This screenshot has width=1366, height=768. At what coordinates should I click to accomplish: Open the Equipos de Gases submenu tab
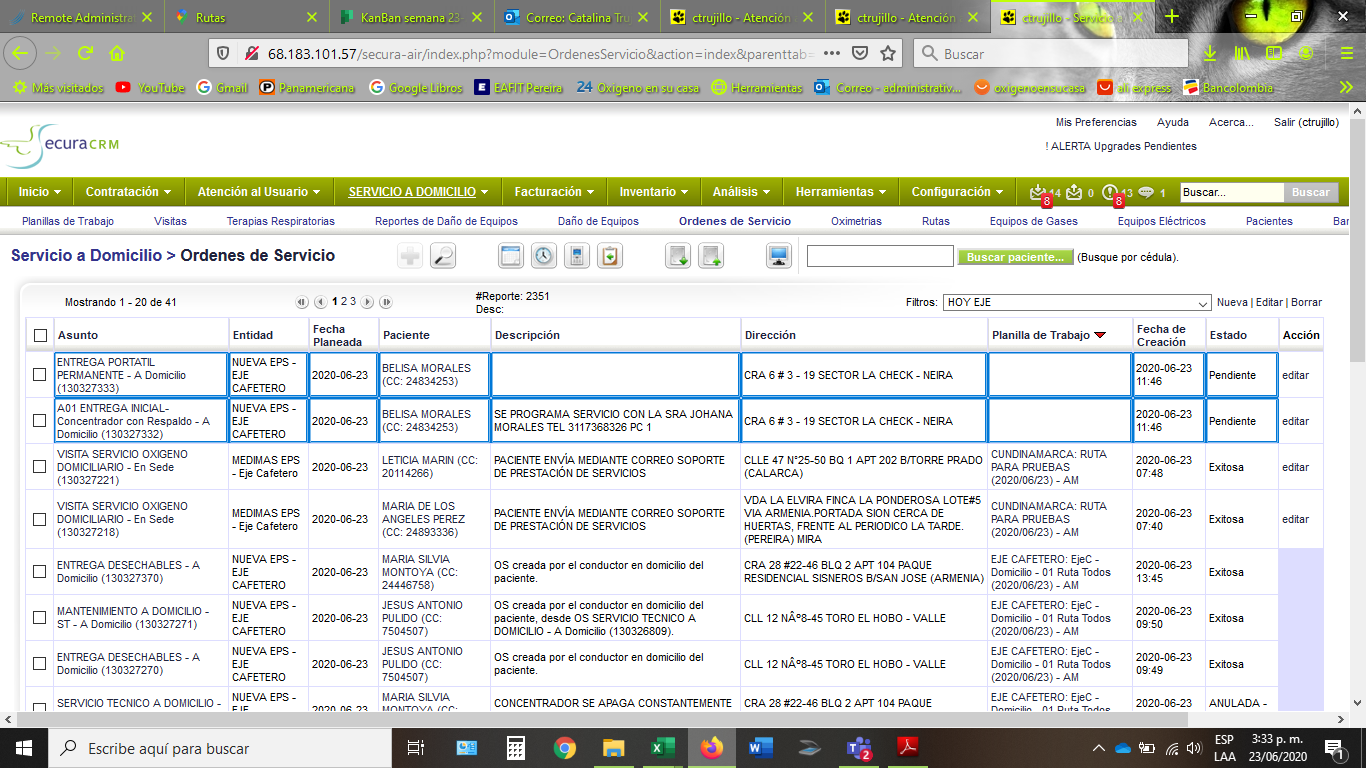click(x=1034, y=221)
